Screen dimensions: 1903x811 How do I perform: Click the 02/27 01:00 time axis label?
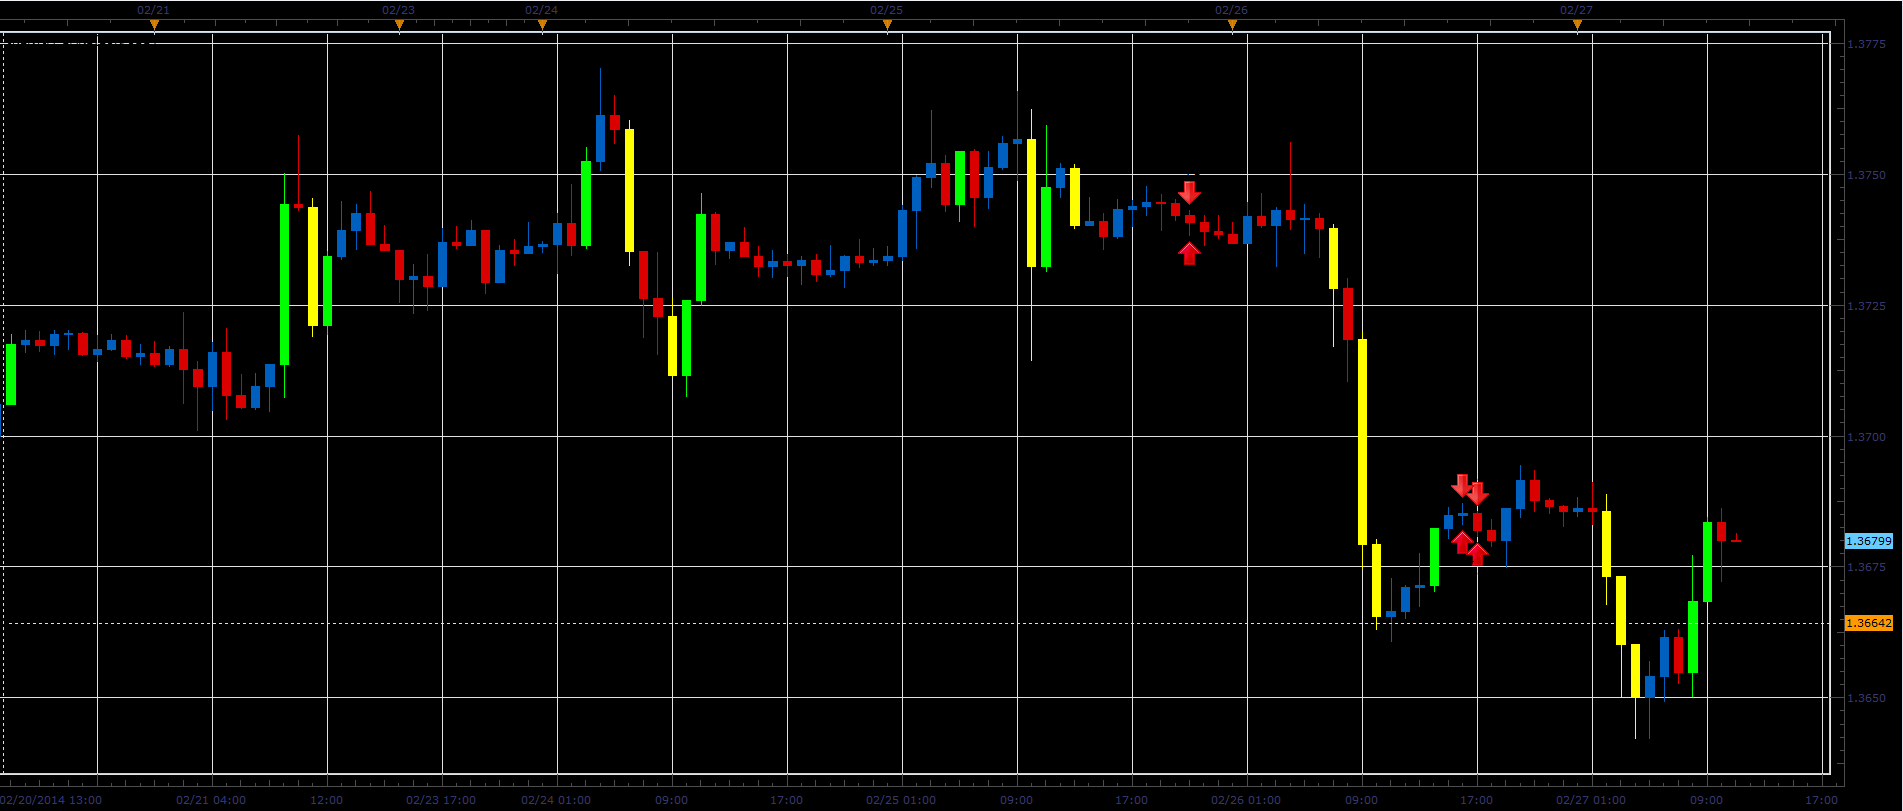[x=1591, y=800]
